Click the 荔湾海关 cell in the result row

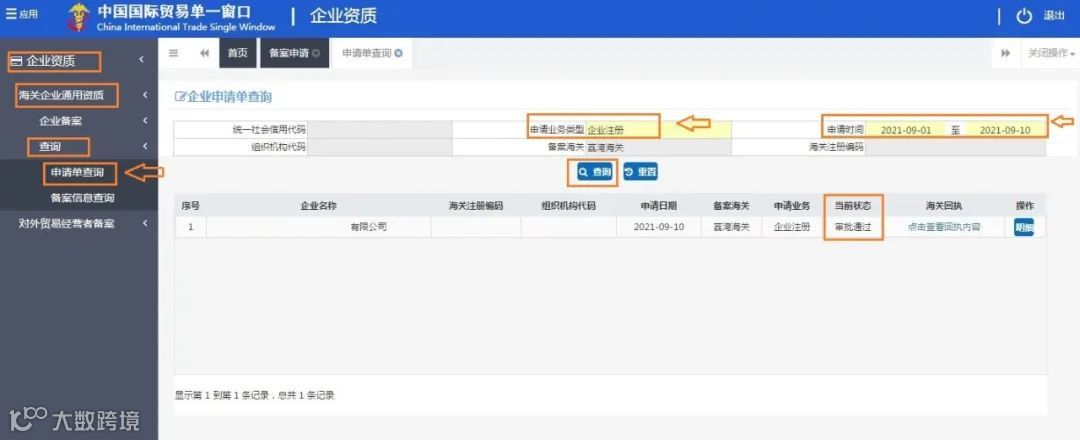(731, 227)
